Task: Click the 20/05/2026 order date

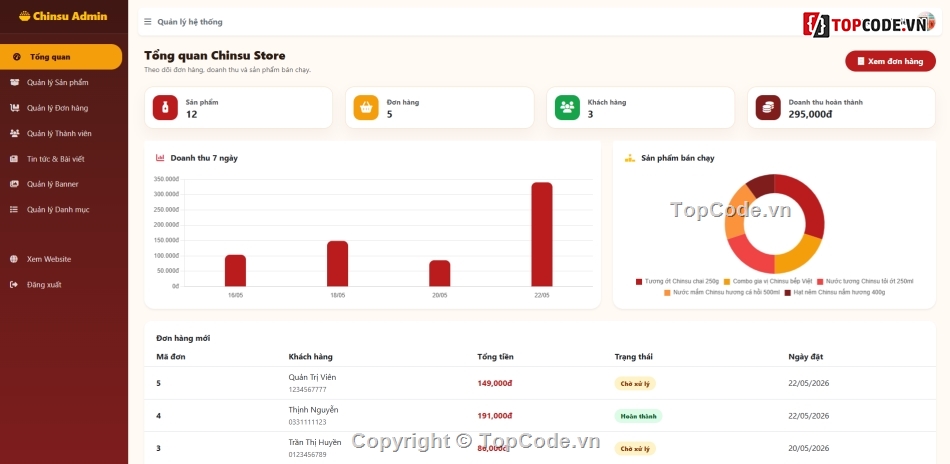Action: [808, 448]
